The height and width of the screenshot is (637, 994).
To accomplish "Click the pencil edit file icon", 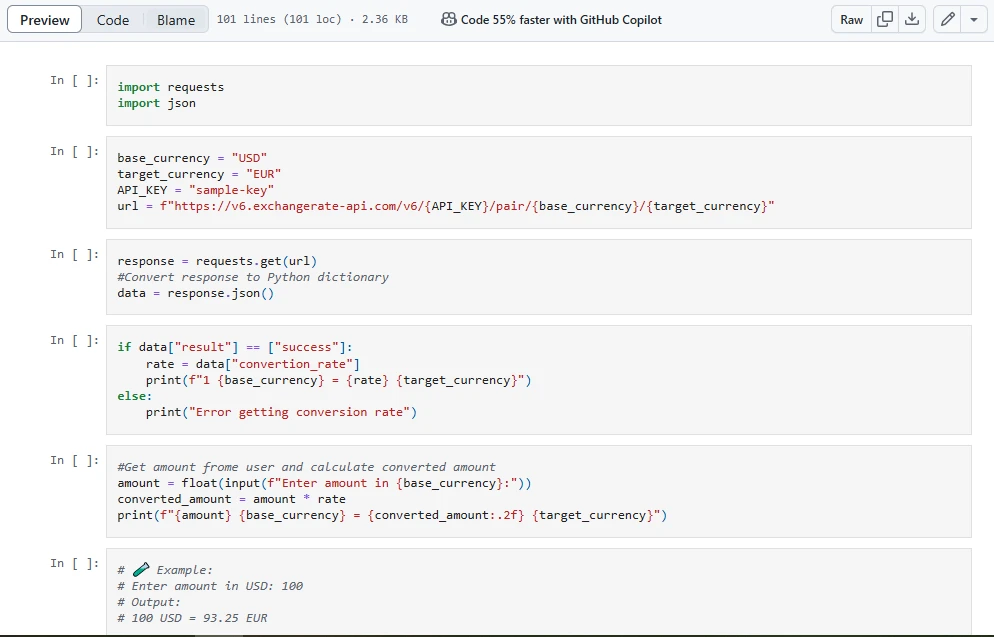I will click(x=947, y=20).
